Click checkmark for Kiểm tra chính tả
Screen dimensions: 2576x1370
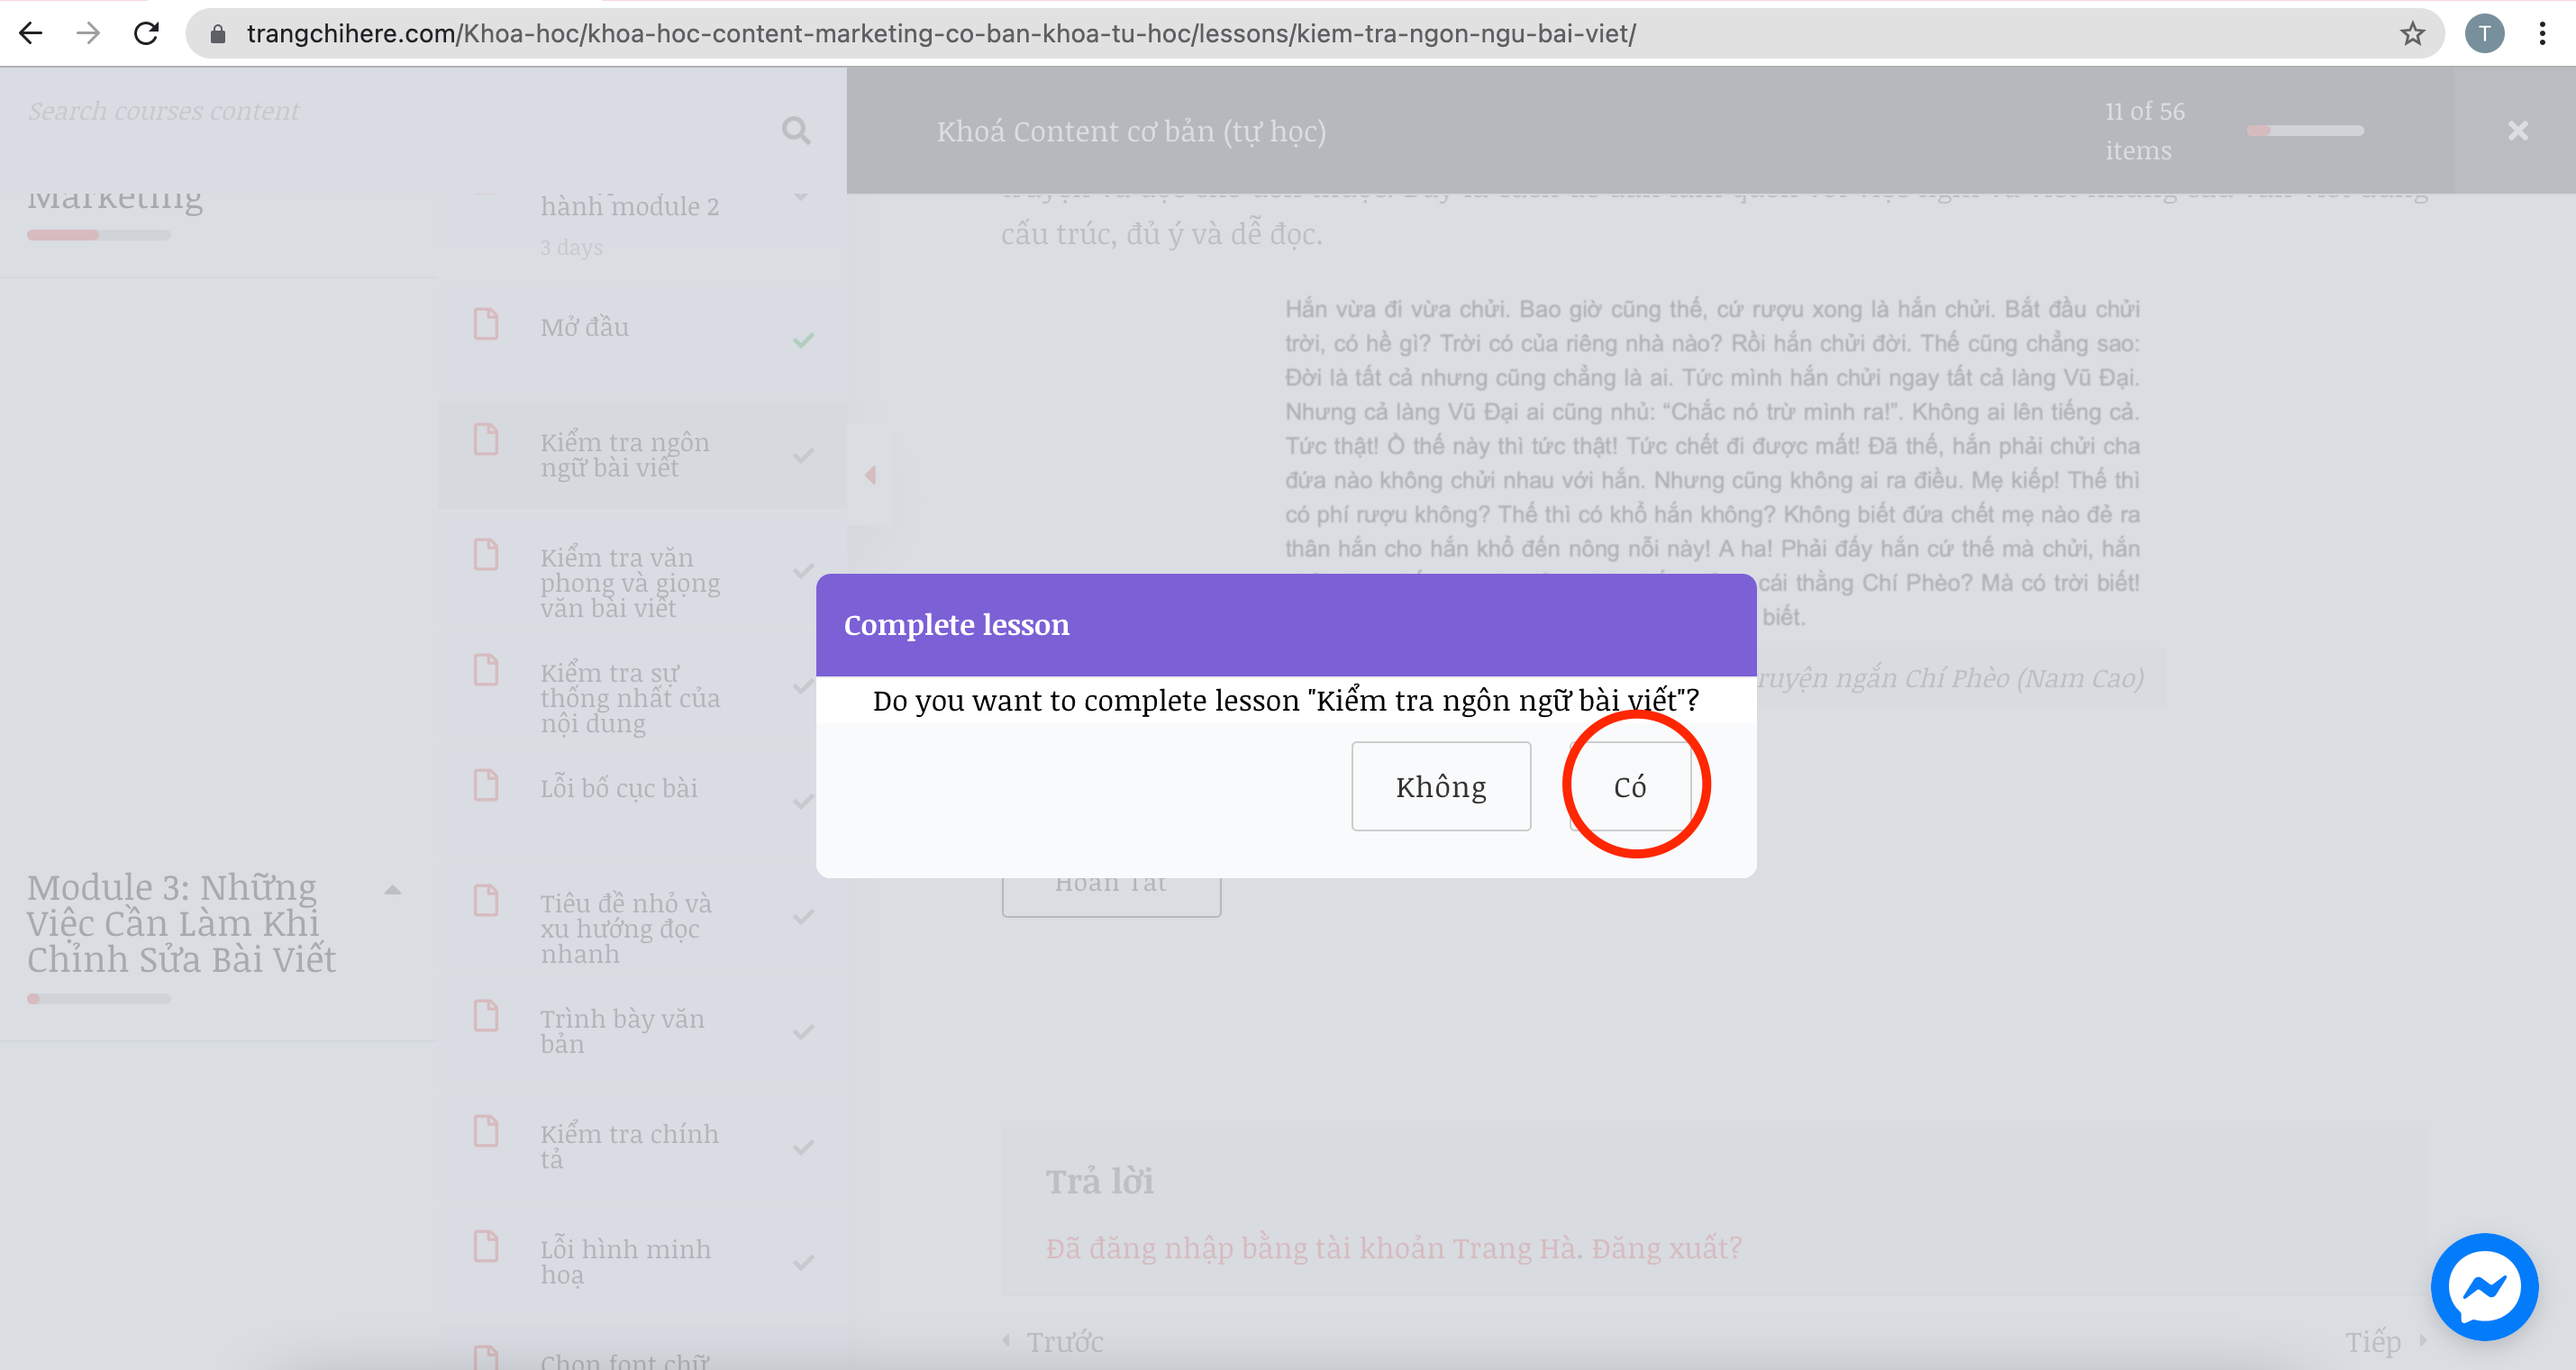tap(803, 1147)
